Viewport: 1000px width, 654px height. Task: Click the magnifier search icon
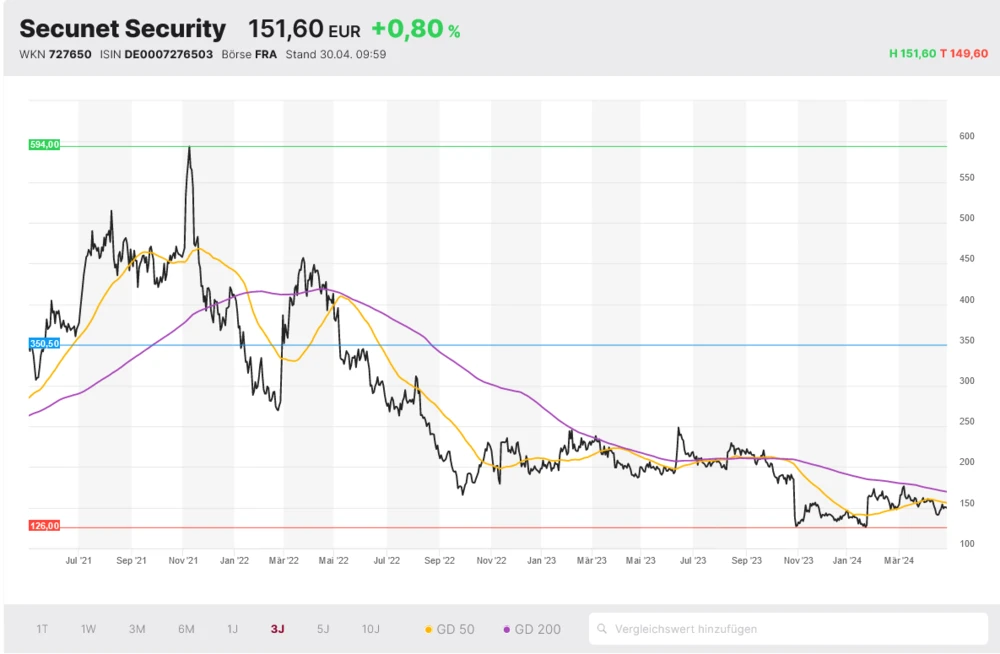(601, 629)
